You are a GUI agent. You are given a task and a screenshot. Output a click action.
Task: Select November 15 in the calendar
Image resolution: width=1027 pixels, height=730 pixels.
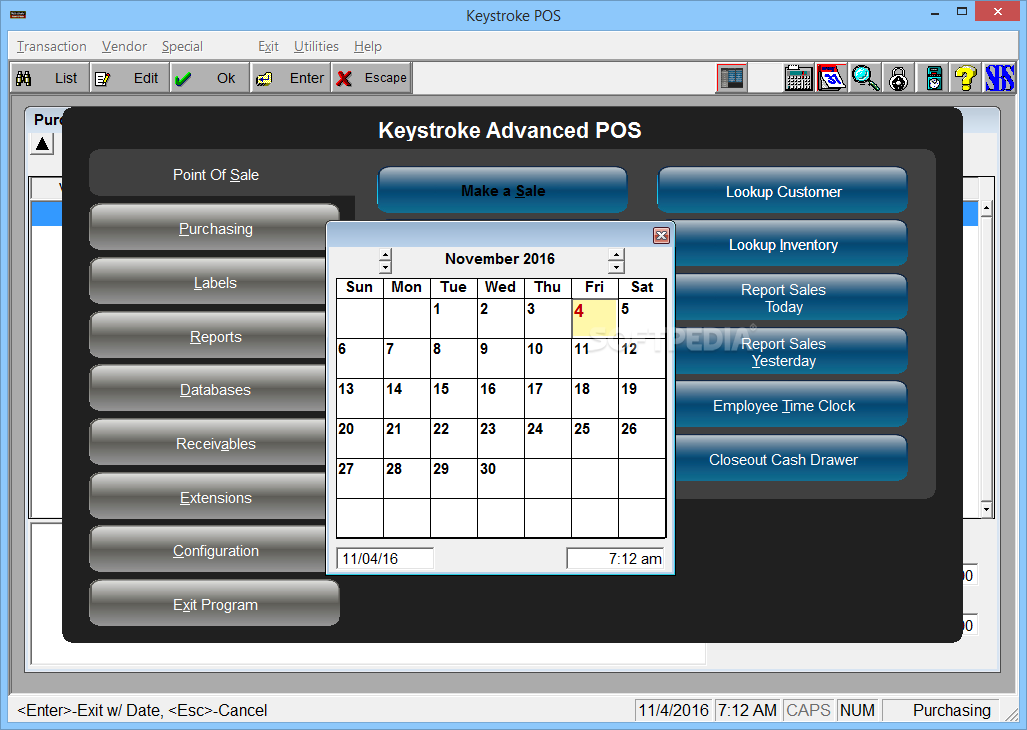pos(453,398)
